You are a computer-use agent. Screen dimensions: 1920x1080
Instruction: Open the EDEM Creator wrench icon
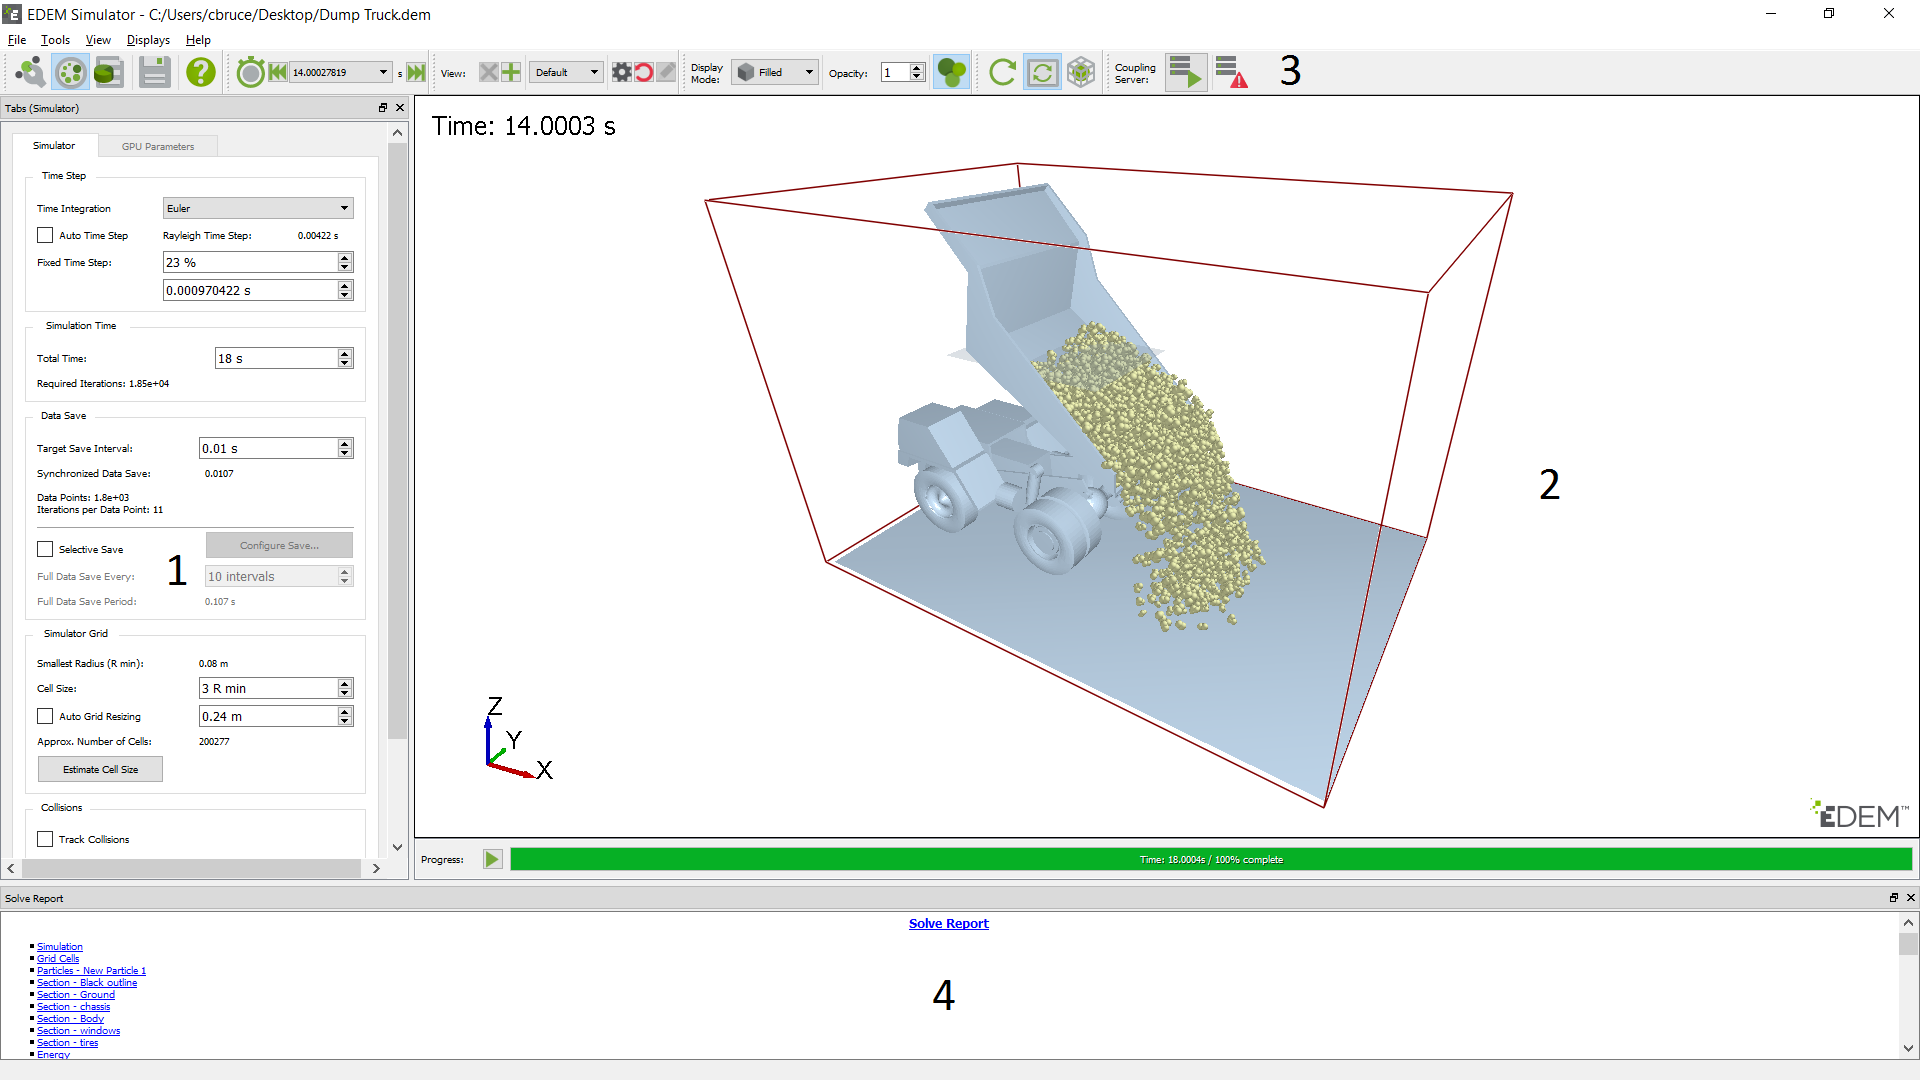point(30,72)
